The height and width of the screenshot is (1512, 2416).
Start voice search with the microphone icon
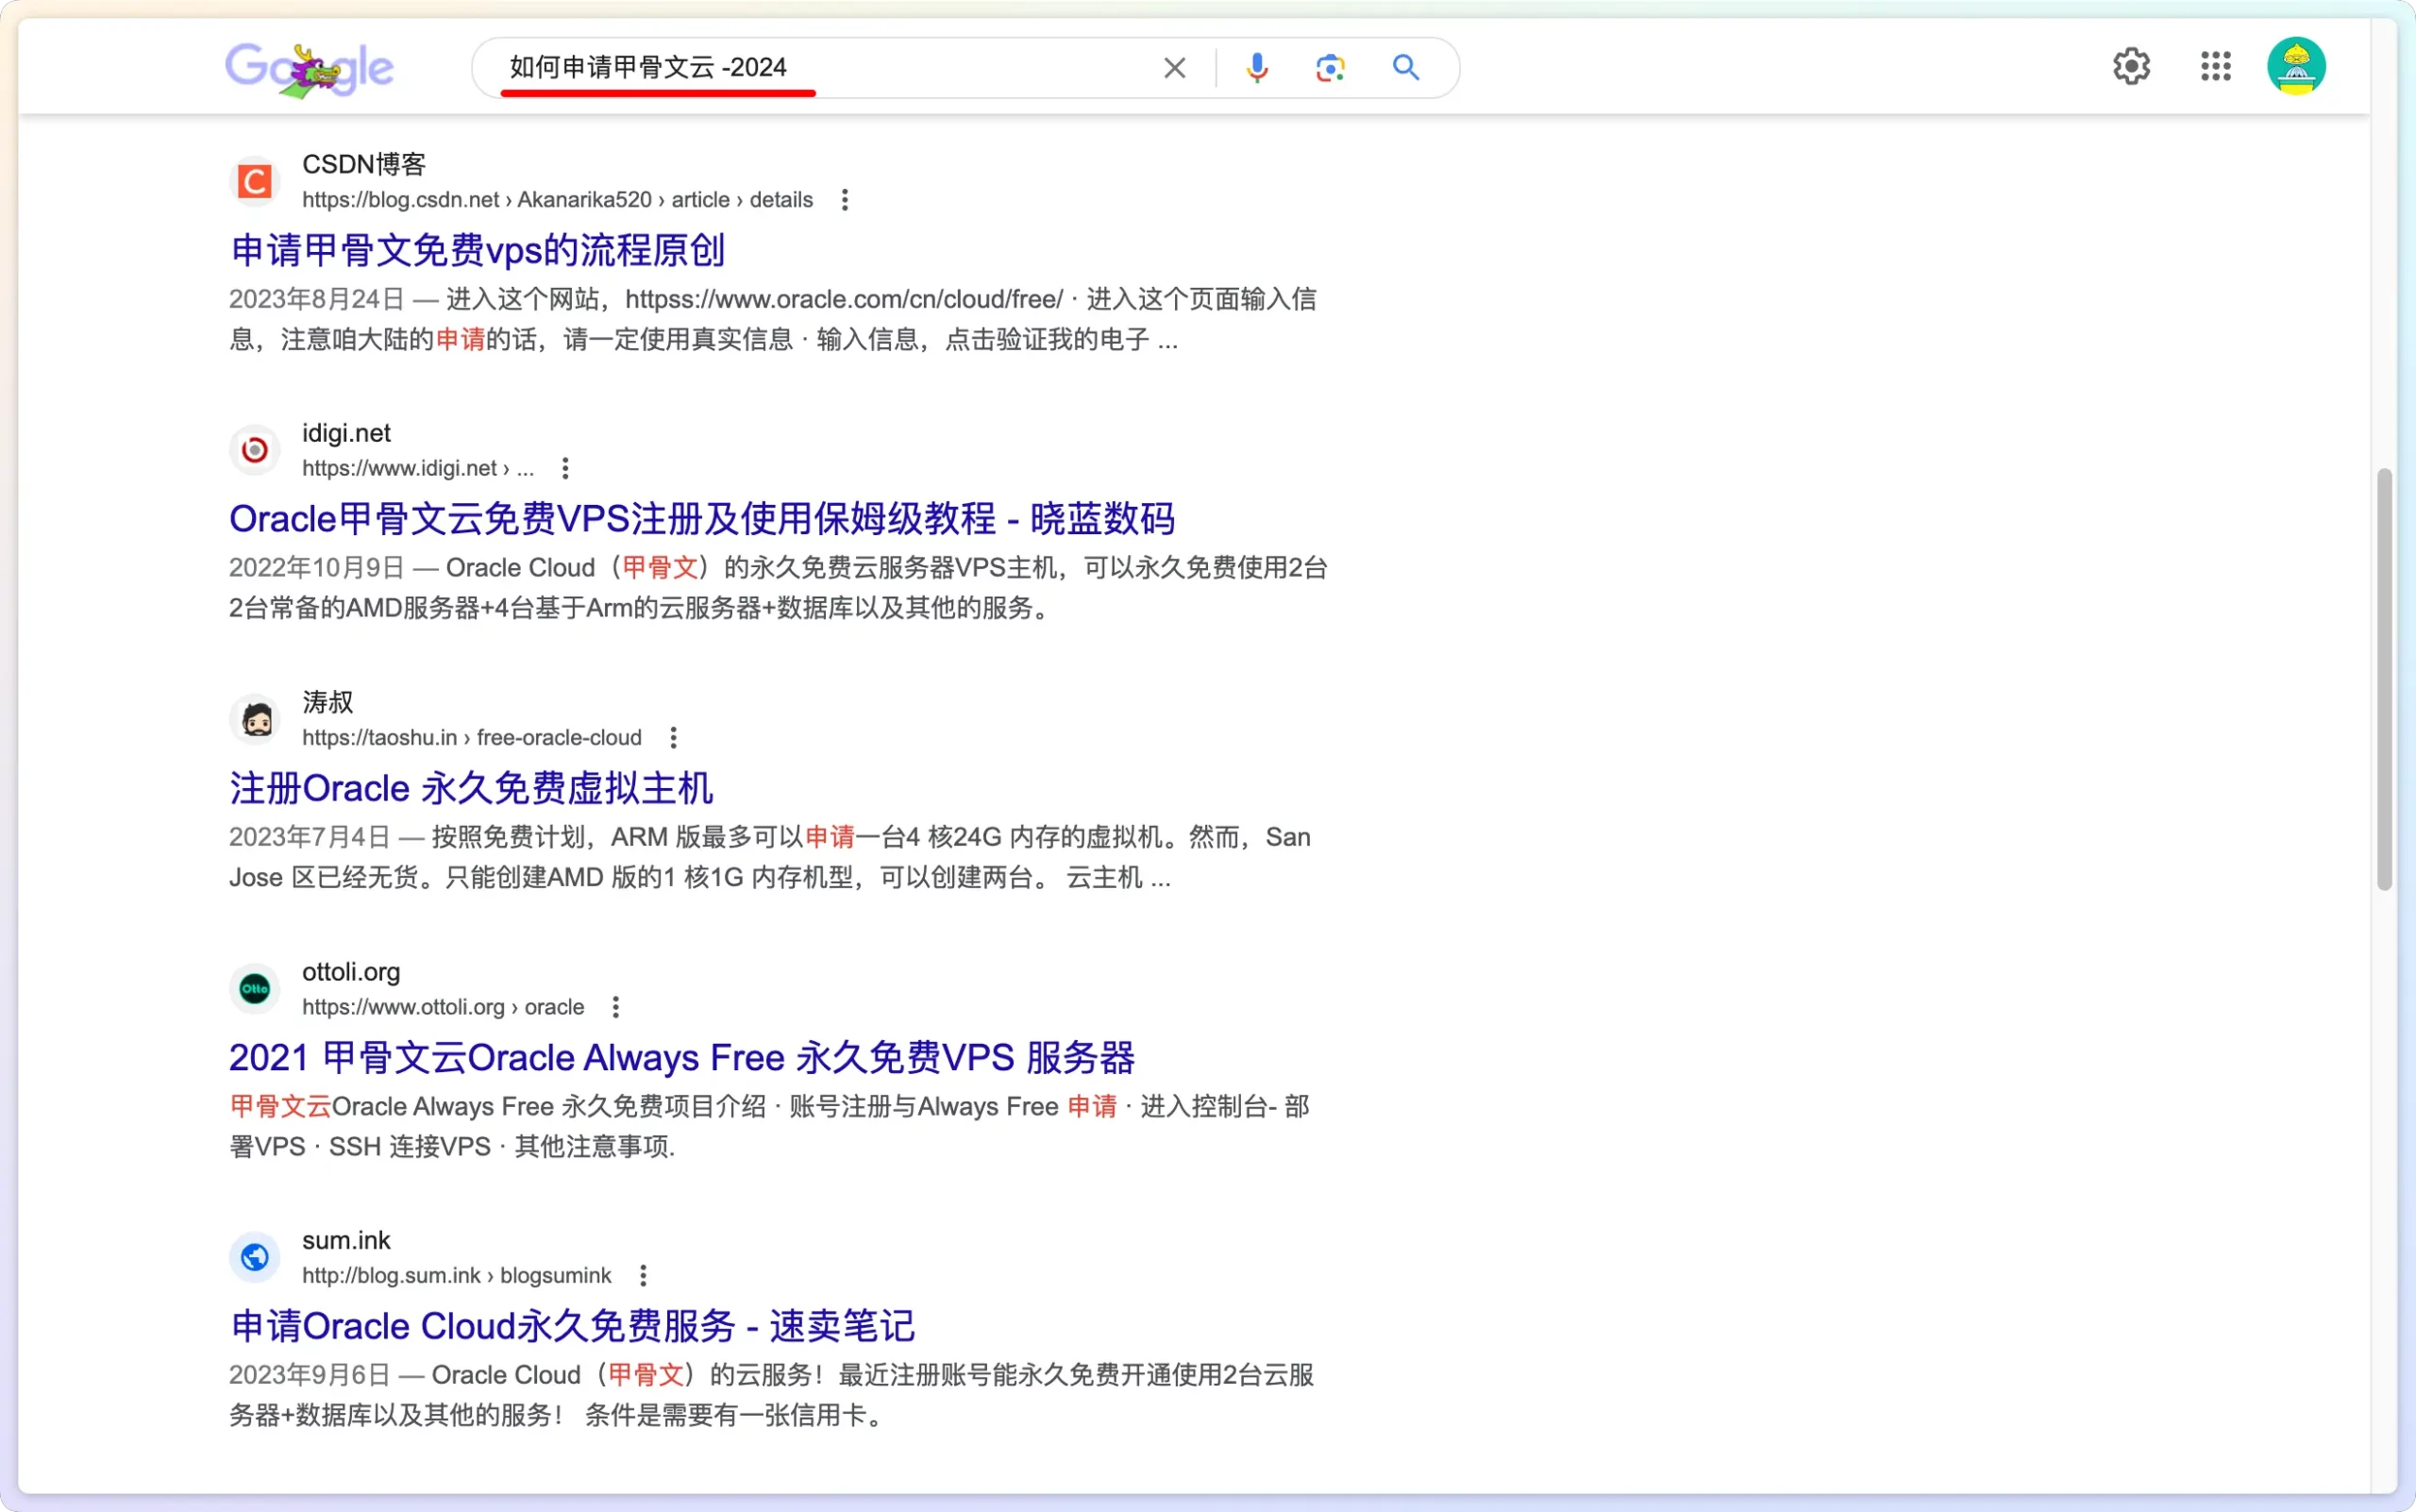click(x=1257, y=68)
